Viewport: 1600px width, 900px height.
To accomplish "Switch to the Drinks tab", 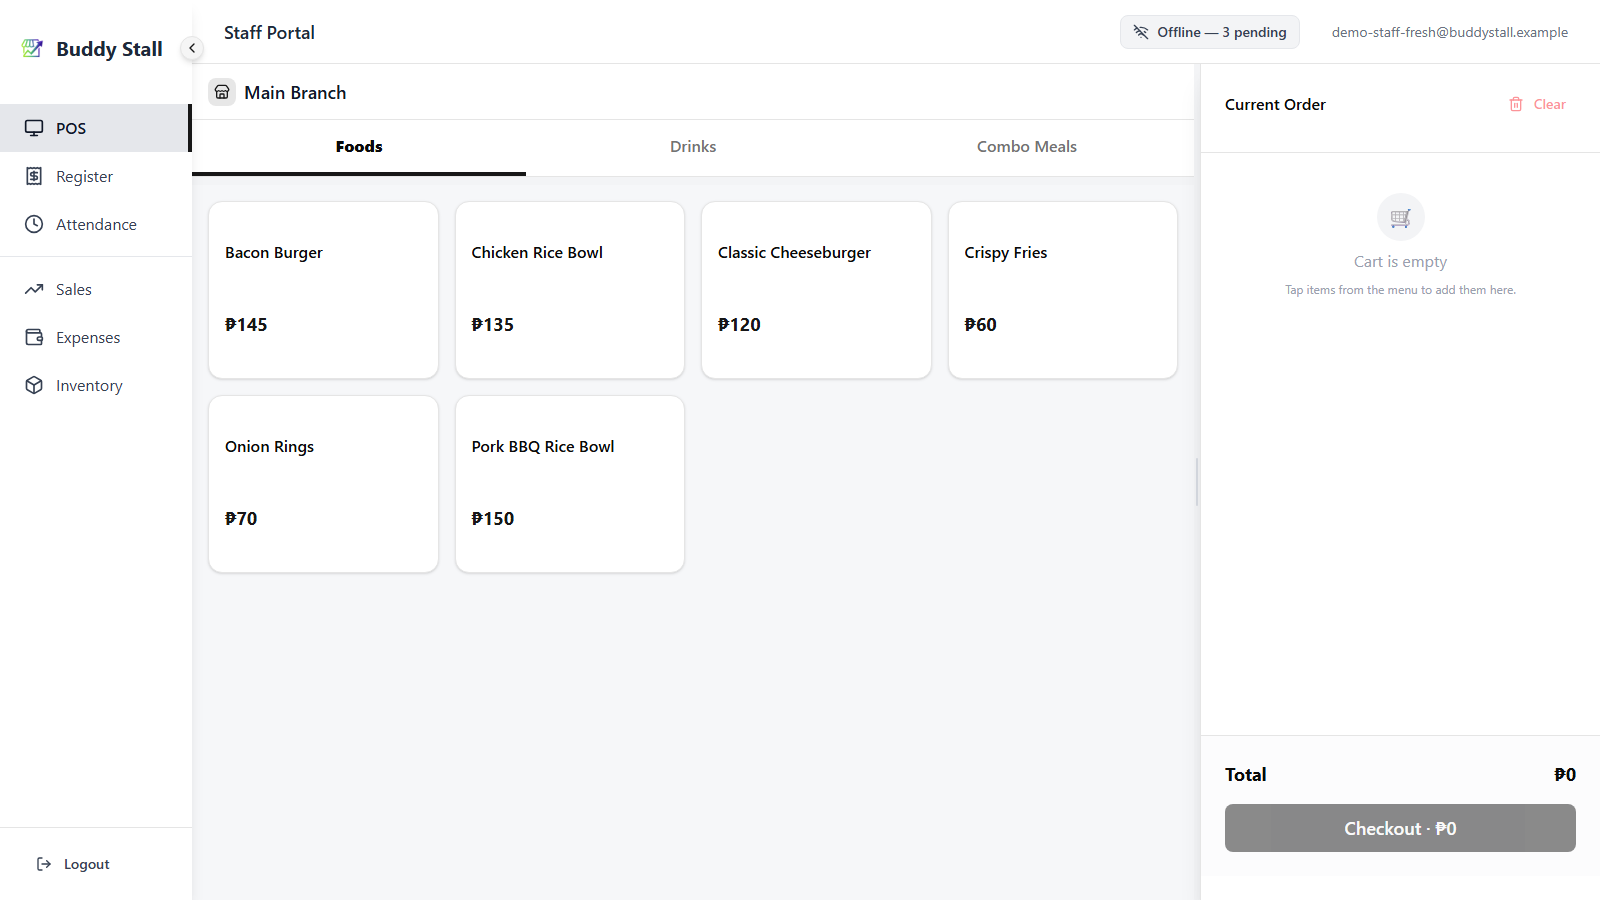I will click(x=693, y=147).
